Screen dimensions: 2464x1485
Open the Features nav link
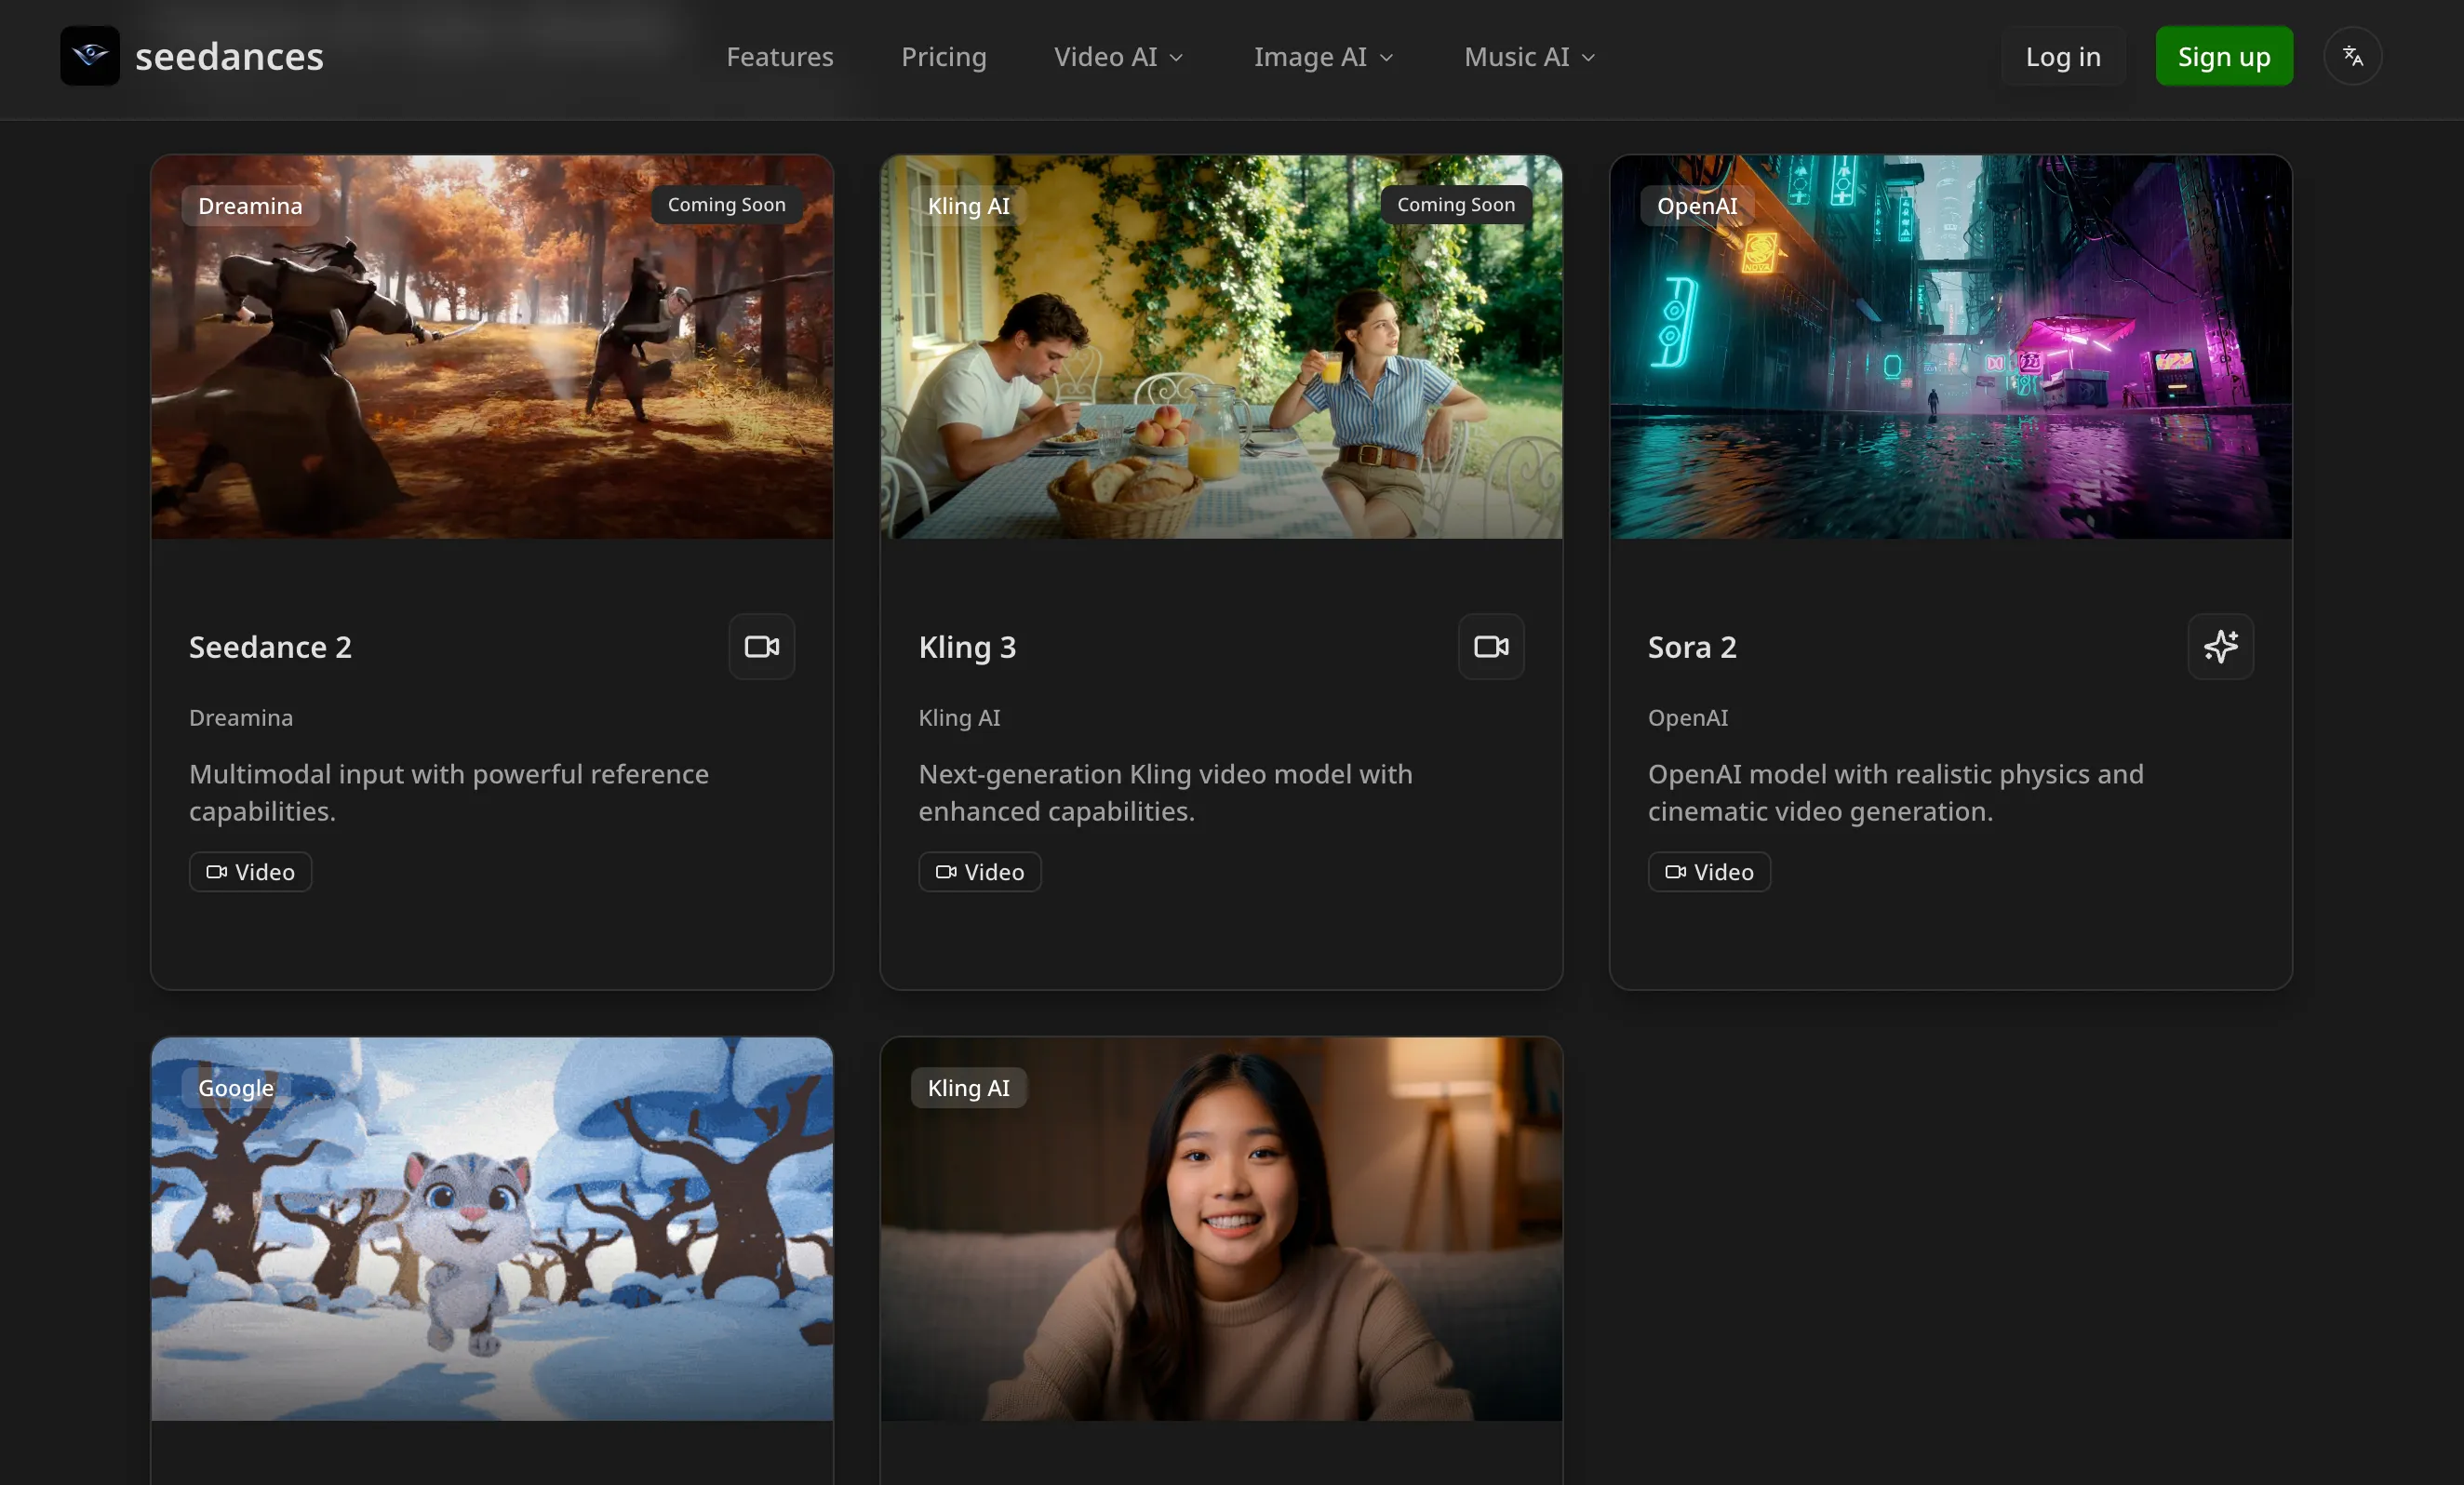(779, 57)
